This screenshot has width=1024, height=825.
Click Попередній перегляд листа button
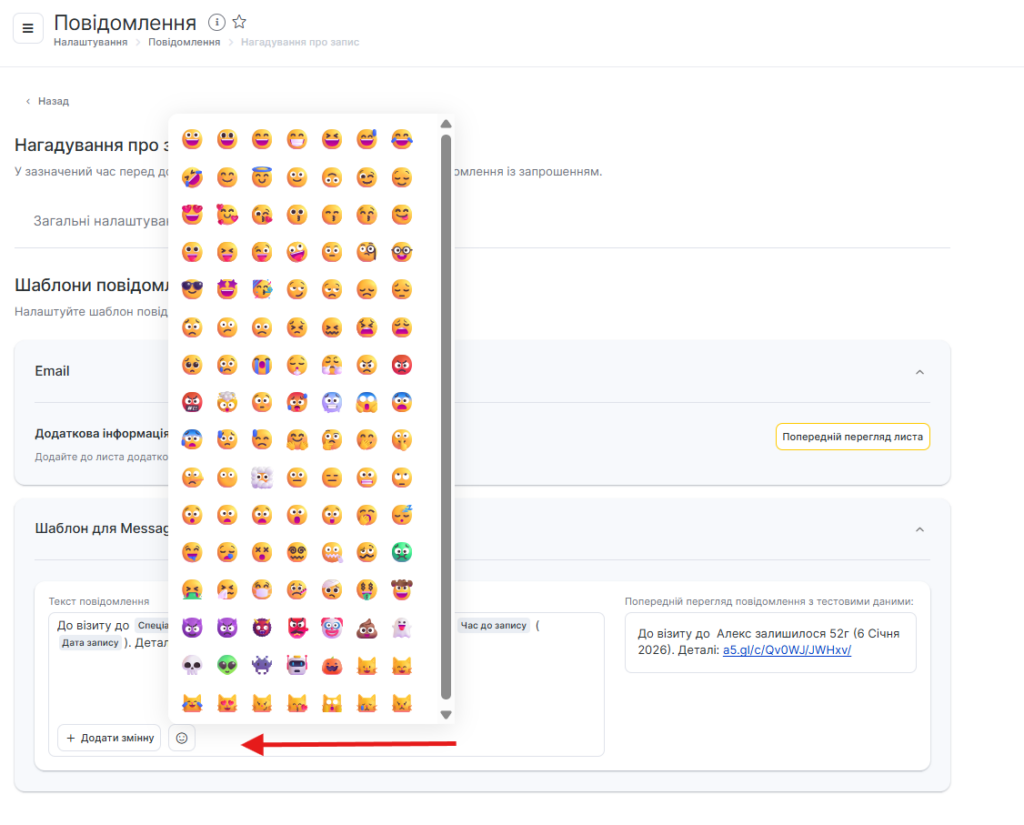pyautogui.click(x=852, y=437)
